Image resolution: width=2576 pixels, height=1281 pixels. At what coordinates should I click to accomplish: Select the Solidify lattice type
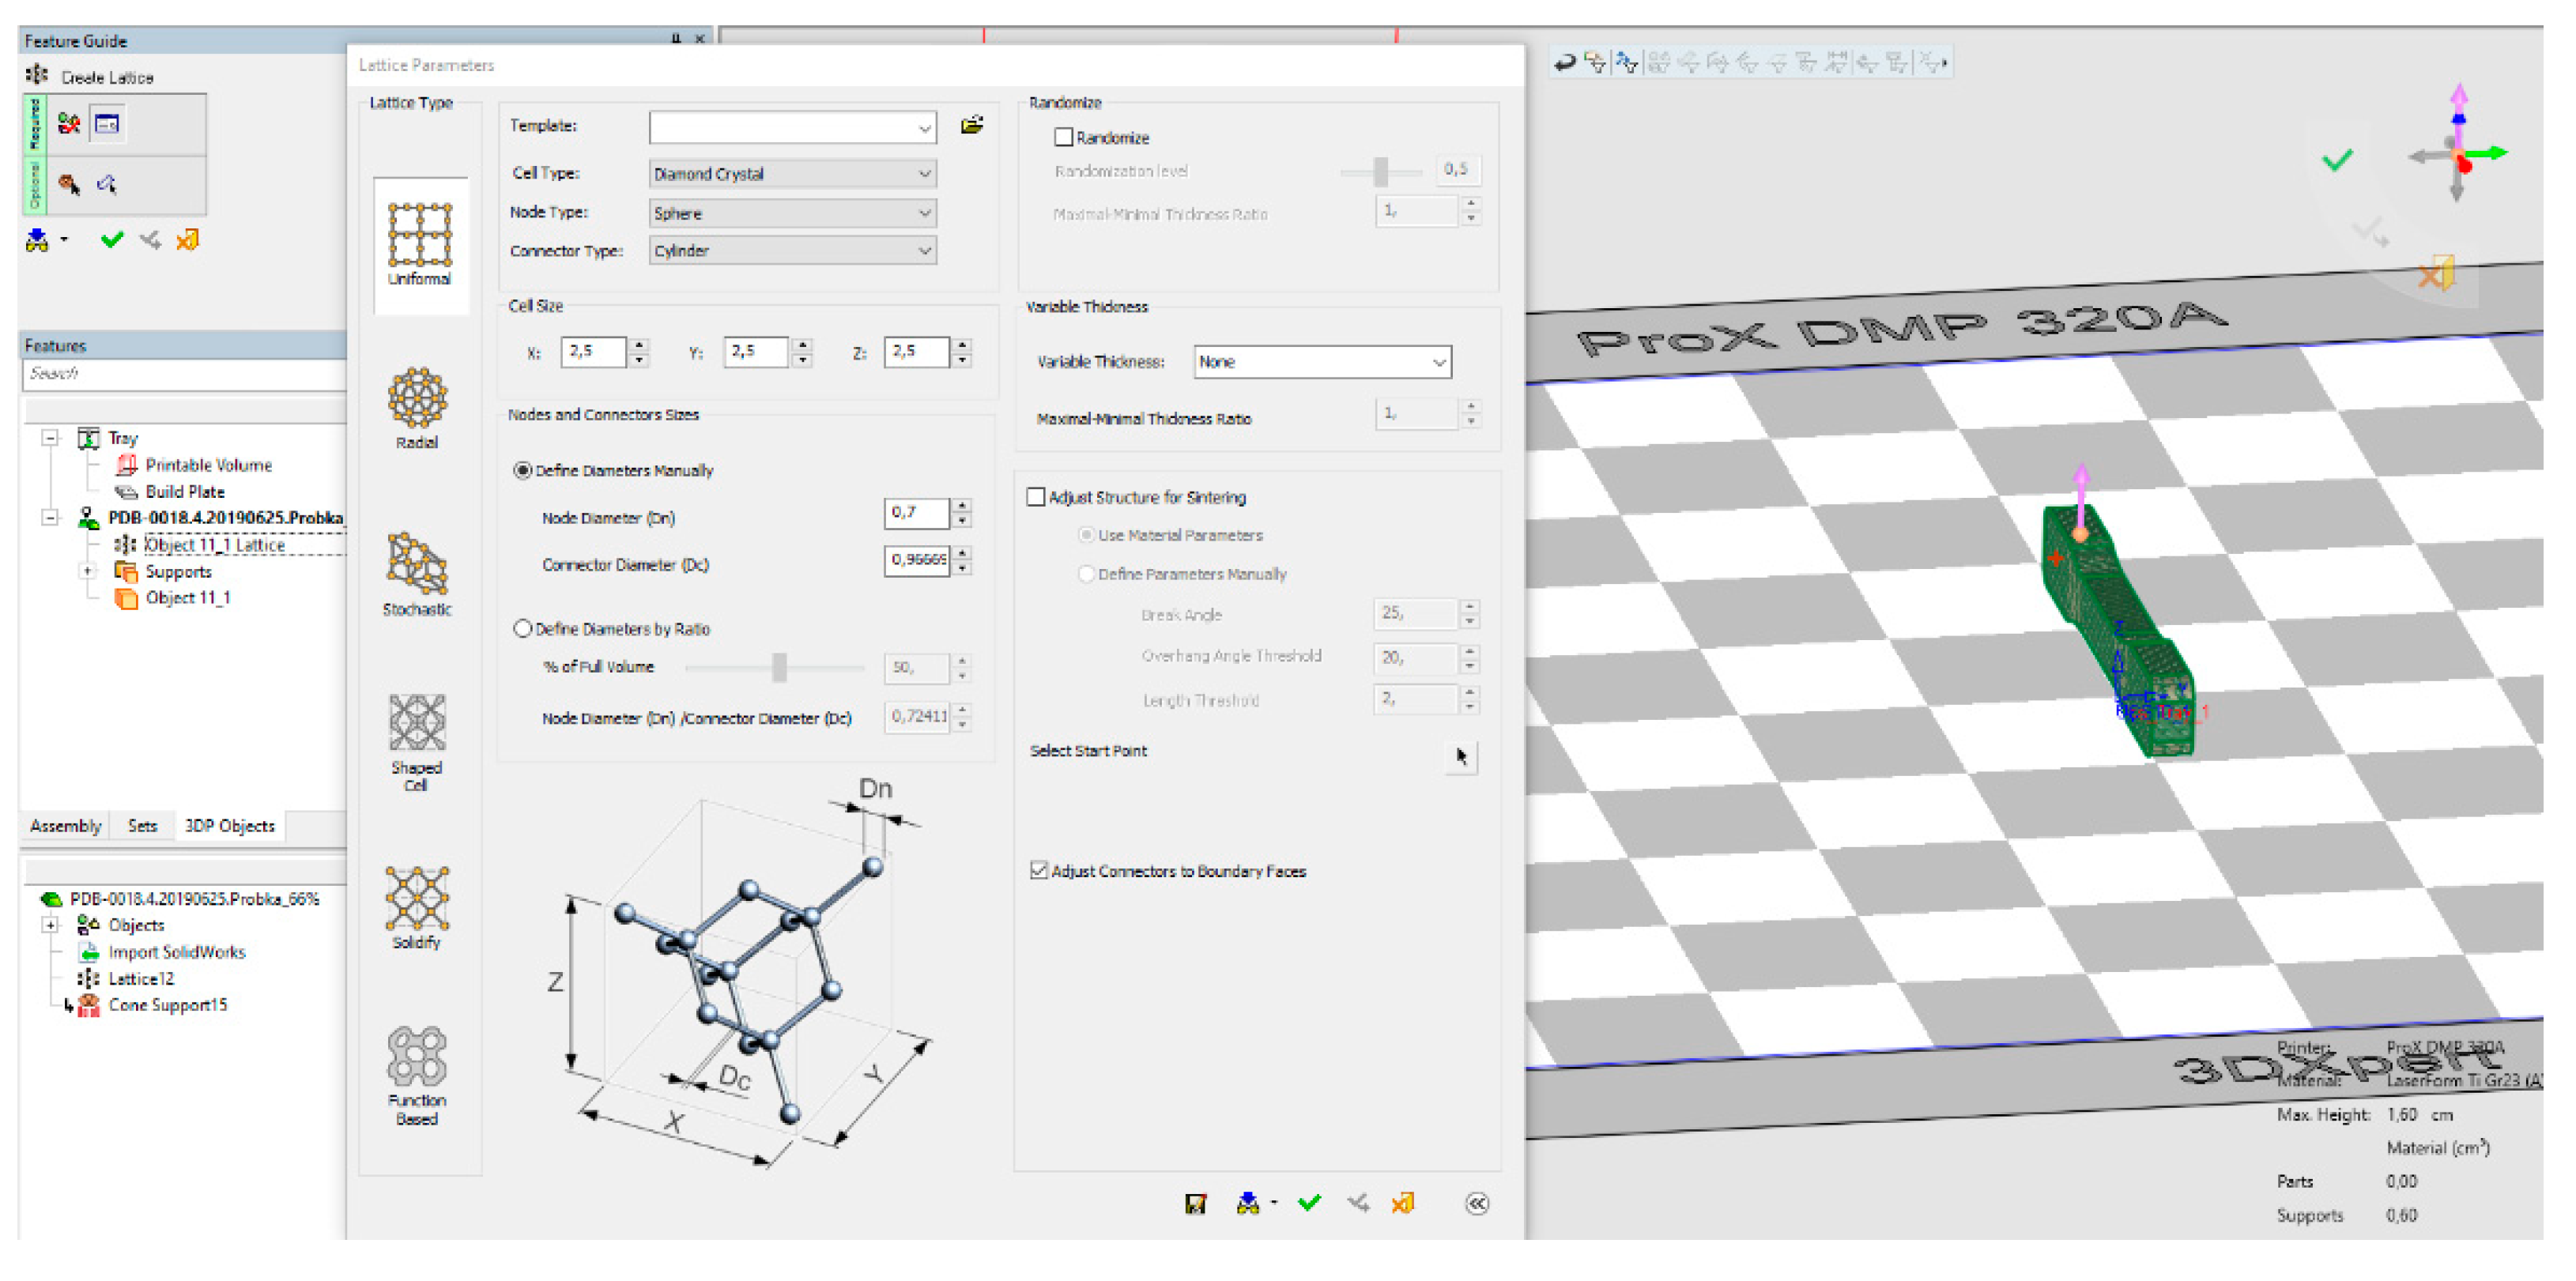point(417,908)
